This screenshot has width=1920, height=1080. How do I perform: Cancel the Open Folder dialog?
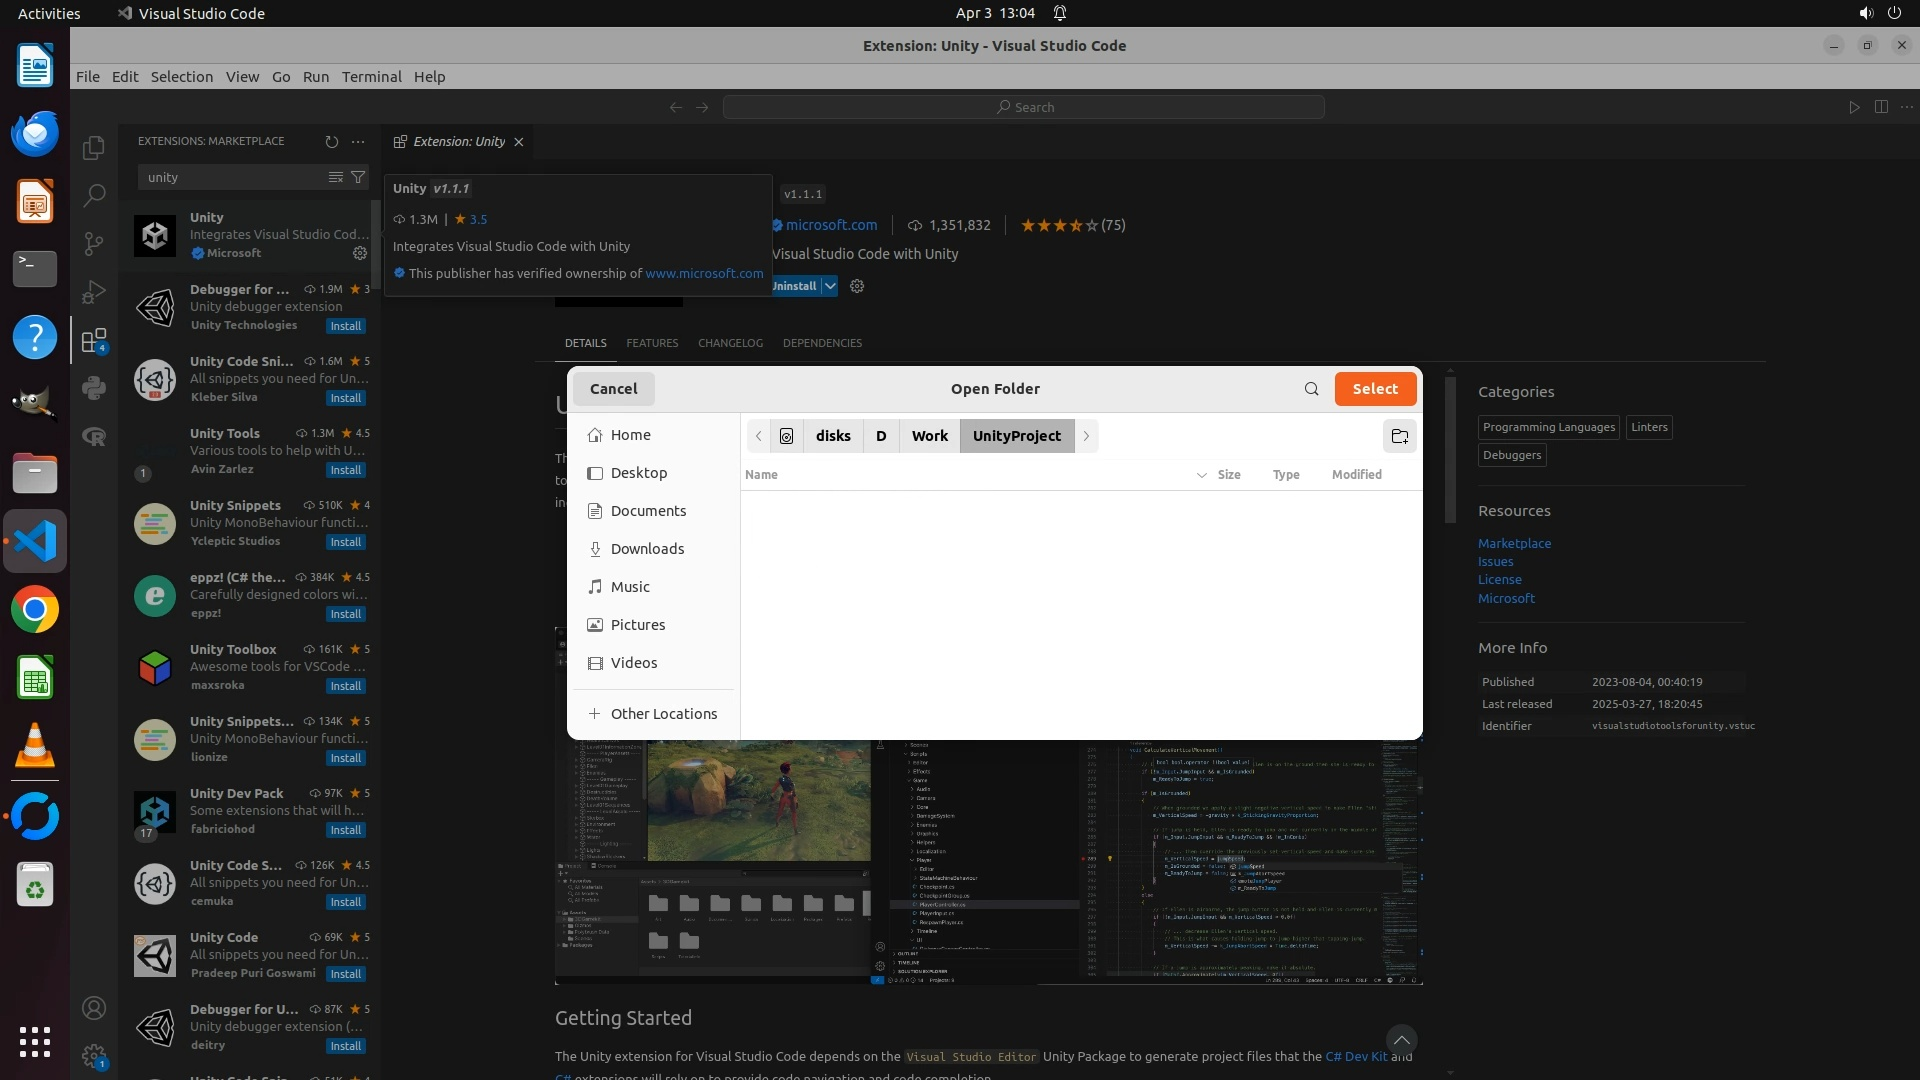click(613, 389)
